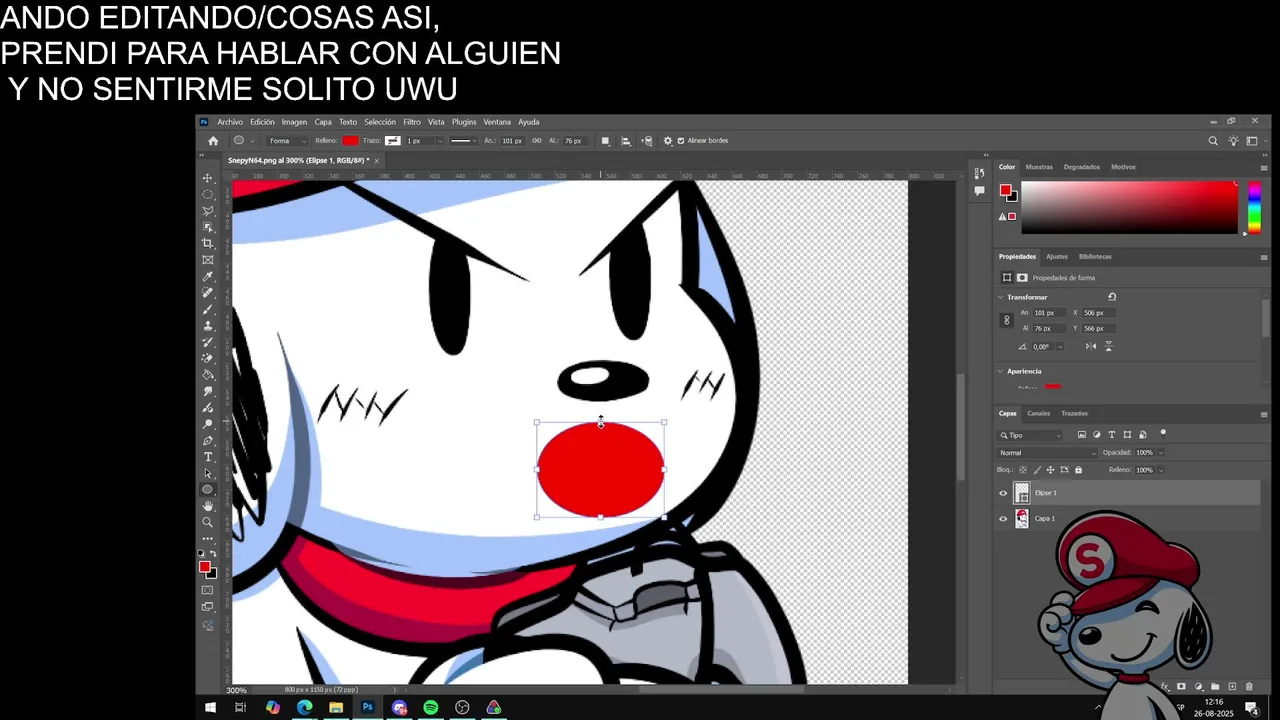This screenshot has height=720, width=1280.
Task: Open path alignment options
Action: click(x=626, y=141)
